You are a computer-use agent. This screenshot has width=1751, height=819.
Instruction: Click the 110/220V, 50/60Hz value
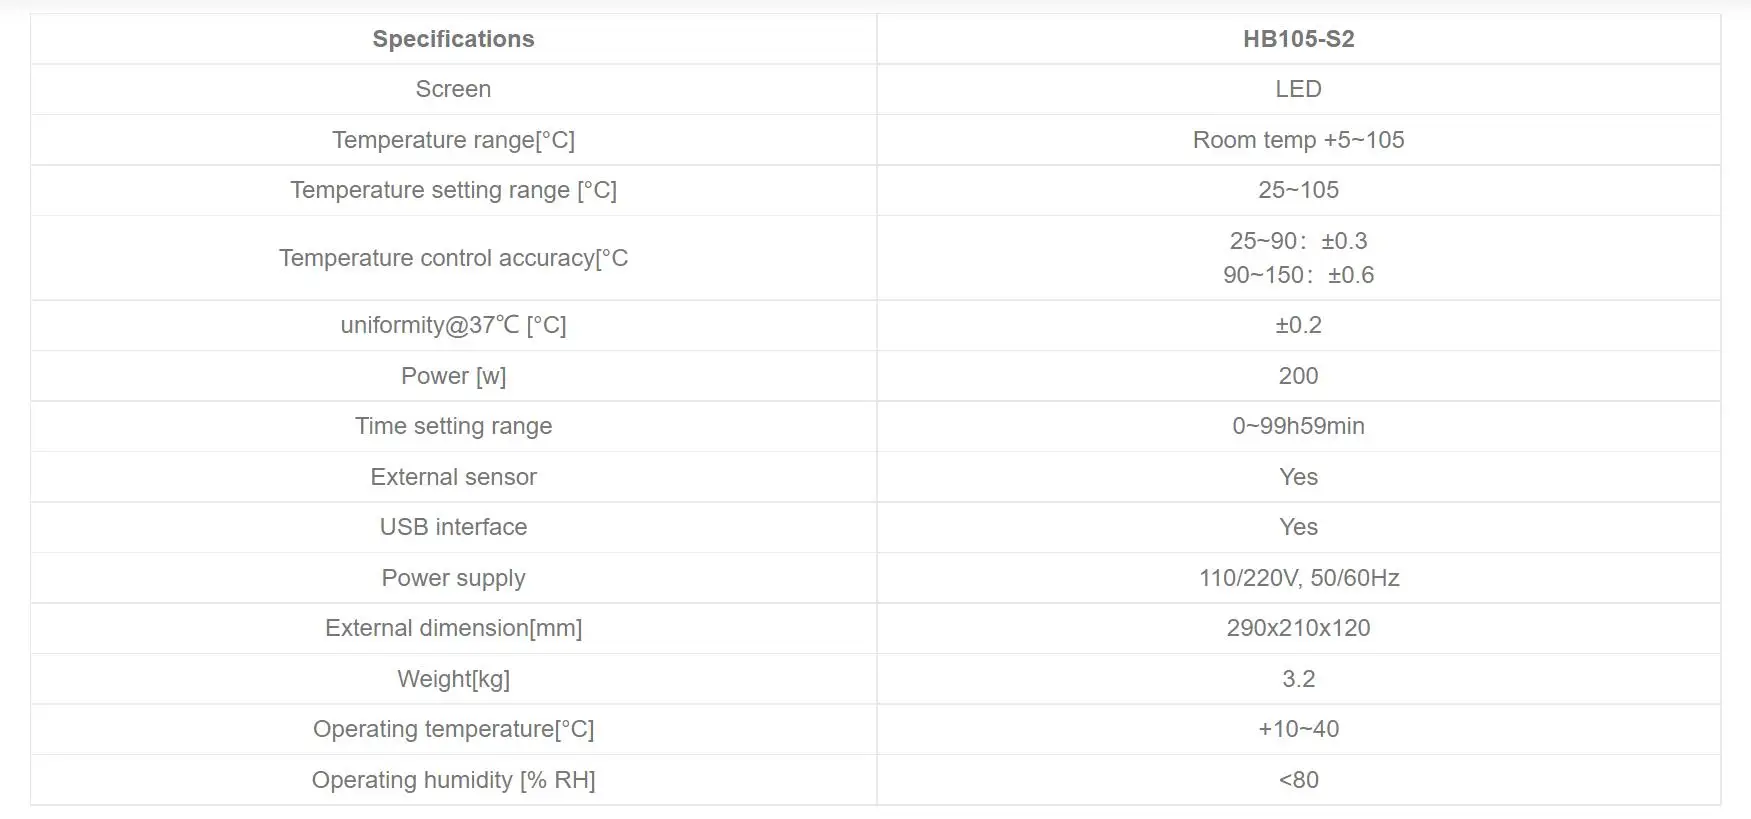coord(1298,578)
